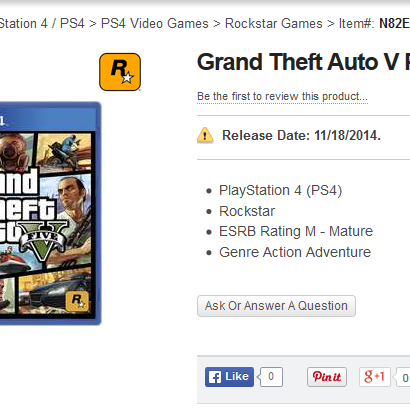410x409 pixels.
Task: Open the GTA V box art image
Action: pos(50,213)
